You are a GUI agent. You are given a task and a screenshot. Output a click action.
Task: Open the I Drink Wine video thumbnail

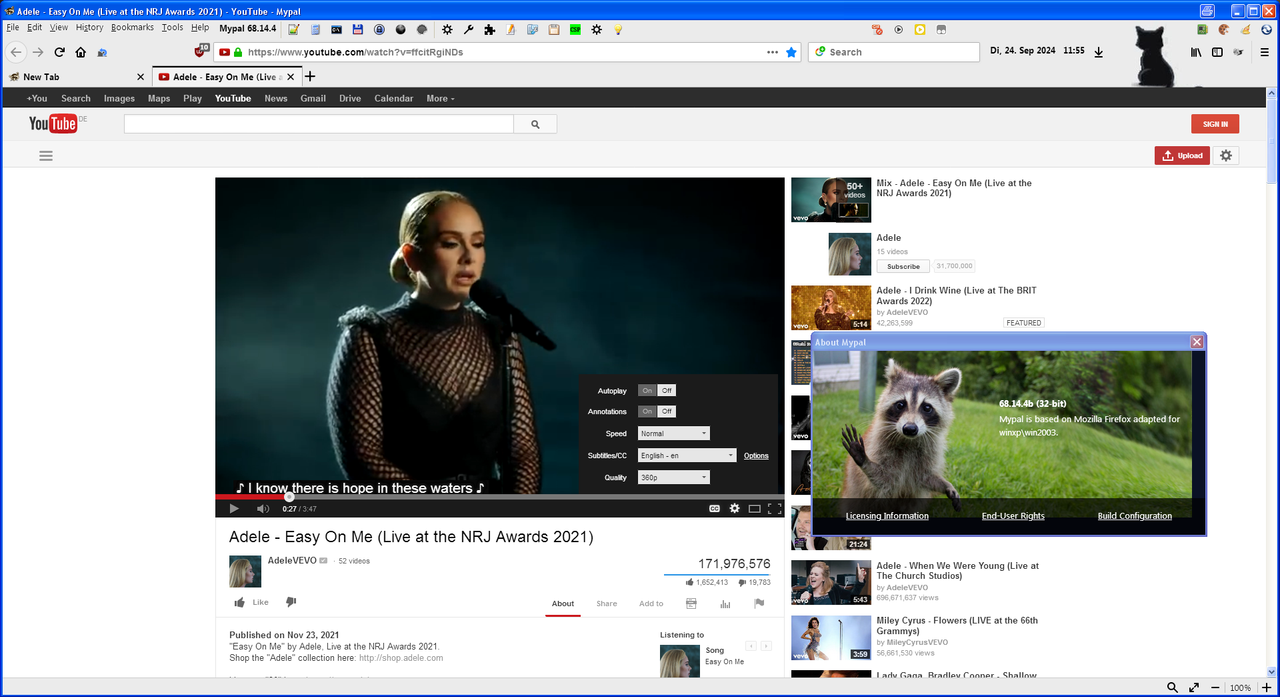(x=831, y=308)
